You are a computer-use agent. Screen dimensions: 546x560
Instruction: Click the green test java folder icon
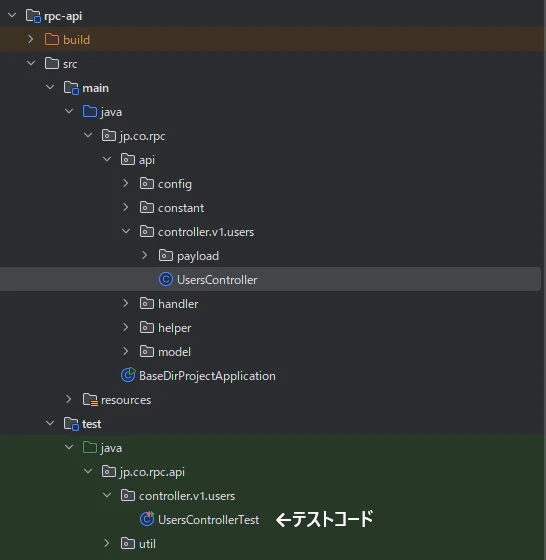[90, 448]
